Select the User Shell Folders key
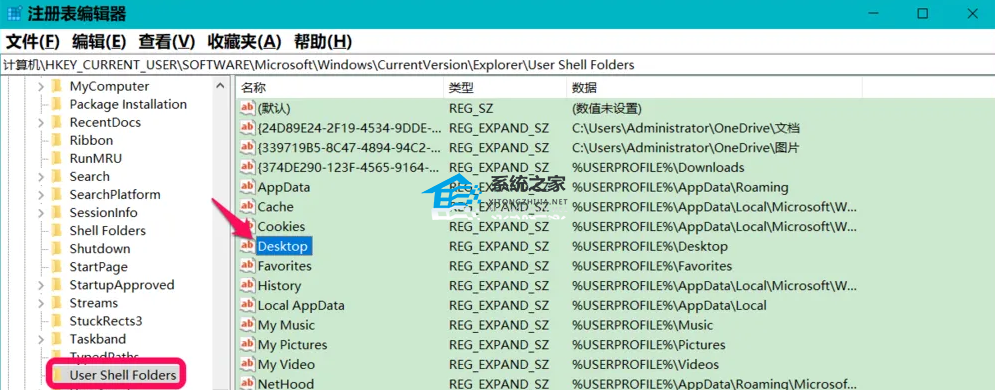Image resolution: width=995 pixels, height=390 pixels. (122, 375)
